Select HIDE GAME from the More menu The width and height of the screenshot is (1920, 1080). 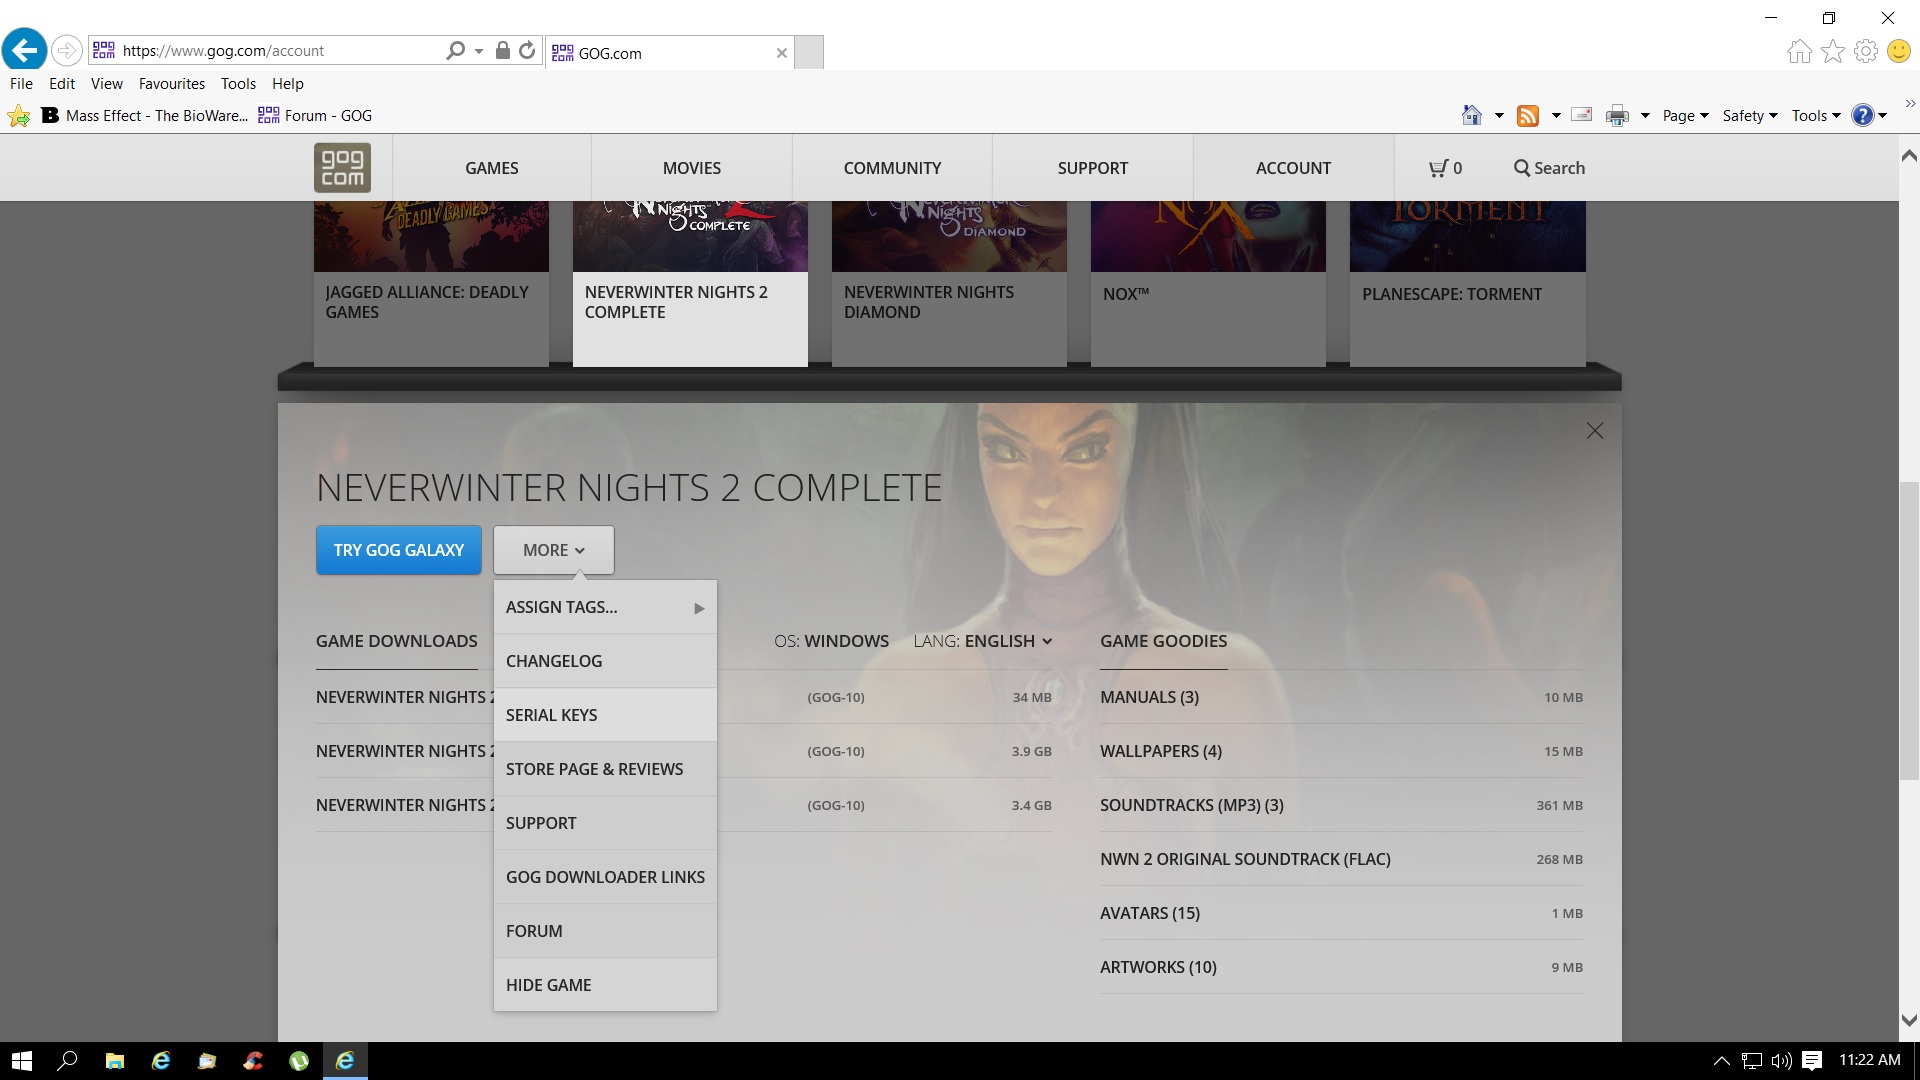(605, 985)
